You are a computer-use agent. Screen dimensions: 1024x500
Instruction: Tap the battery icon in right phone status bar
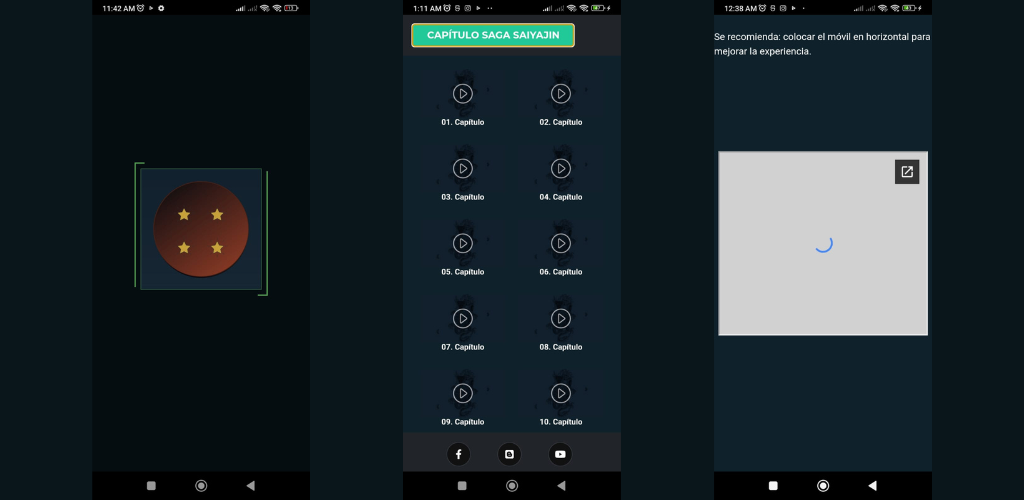tap(908, 8)
